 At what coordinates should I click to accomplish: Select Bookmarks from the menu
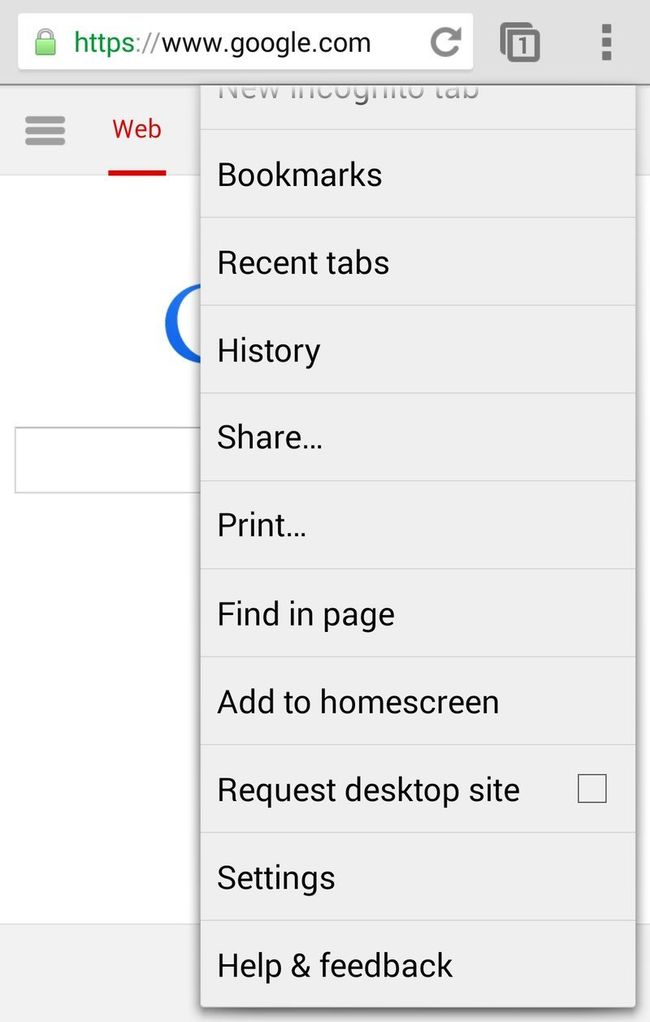(x=300, y=175)
